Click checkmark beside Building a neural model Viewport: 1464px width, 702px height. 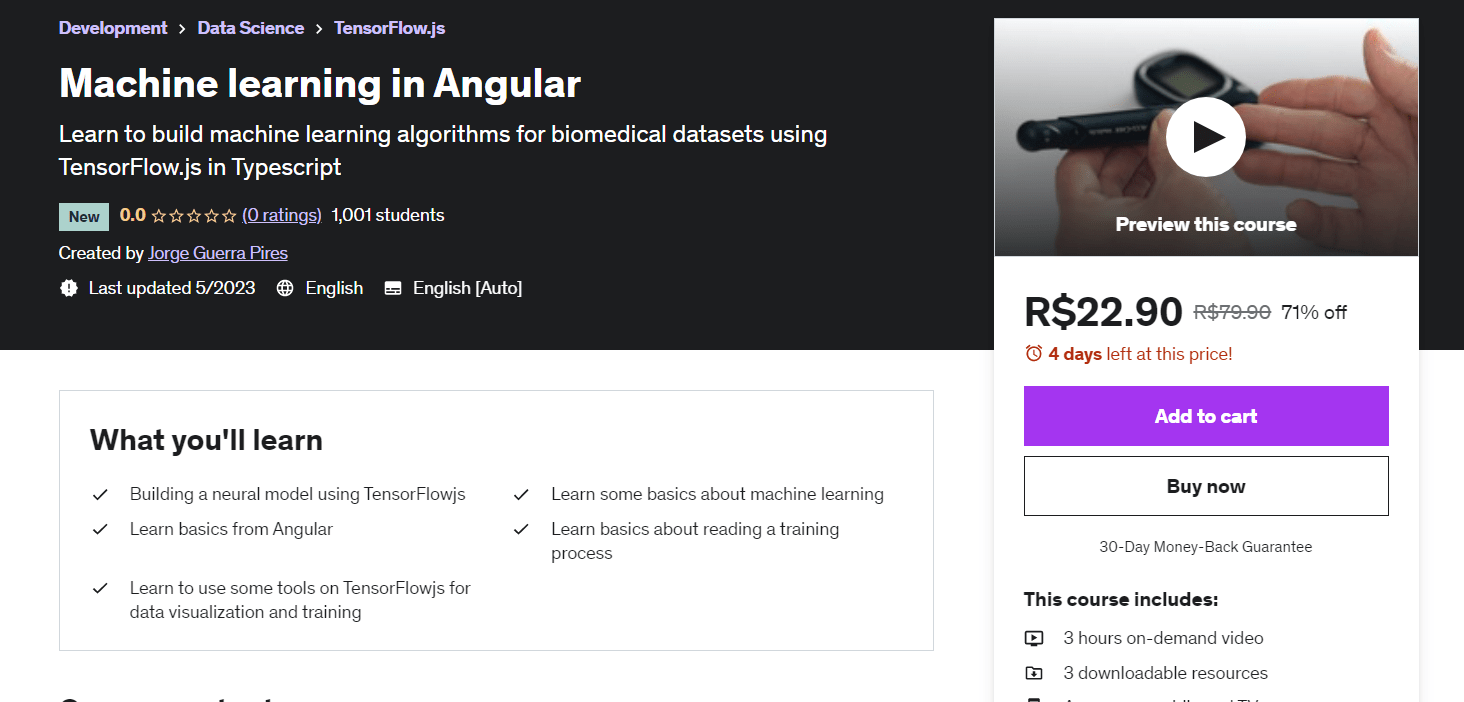(100, 494)
